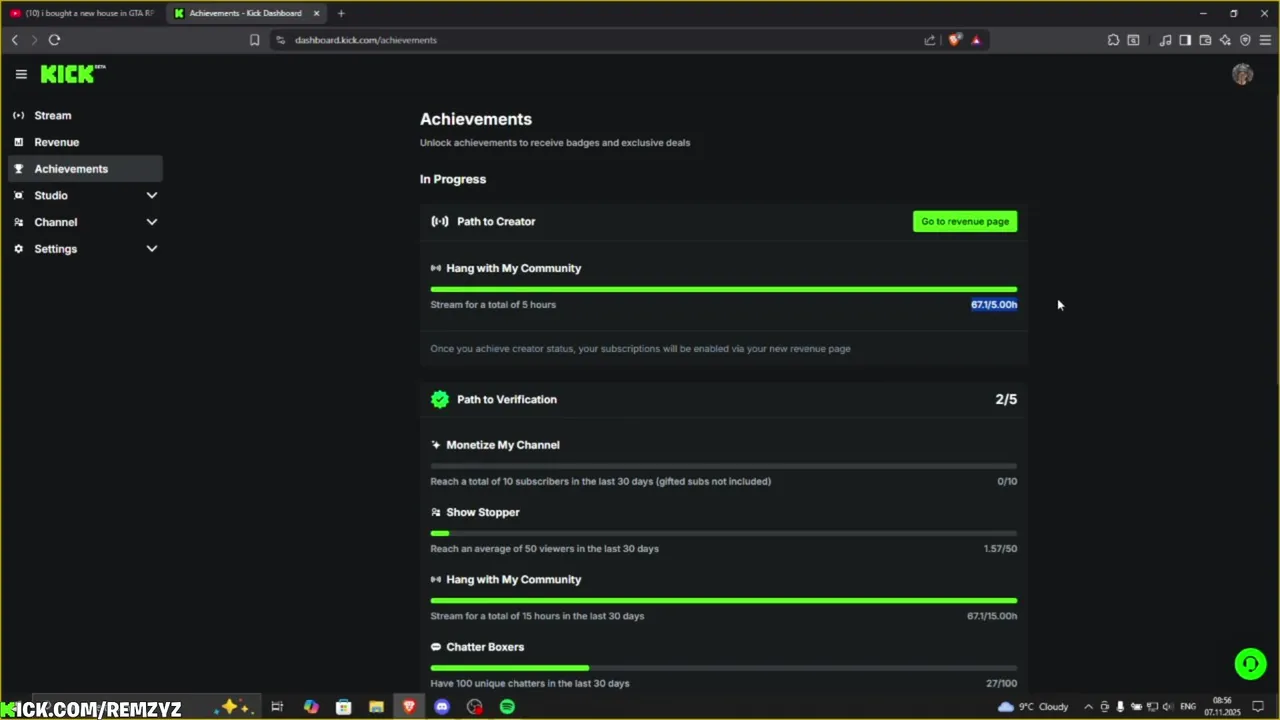Expand the Studio sidebar section

tap(85, 195)
